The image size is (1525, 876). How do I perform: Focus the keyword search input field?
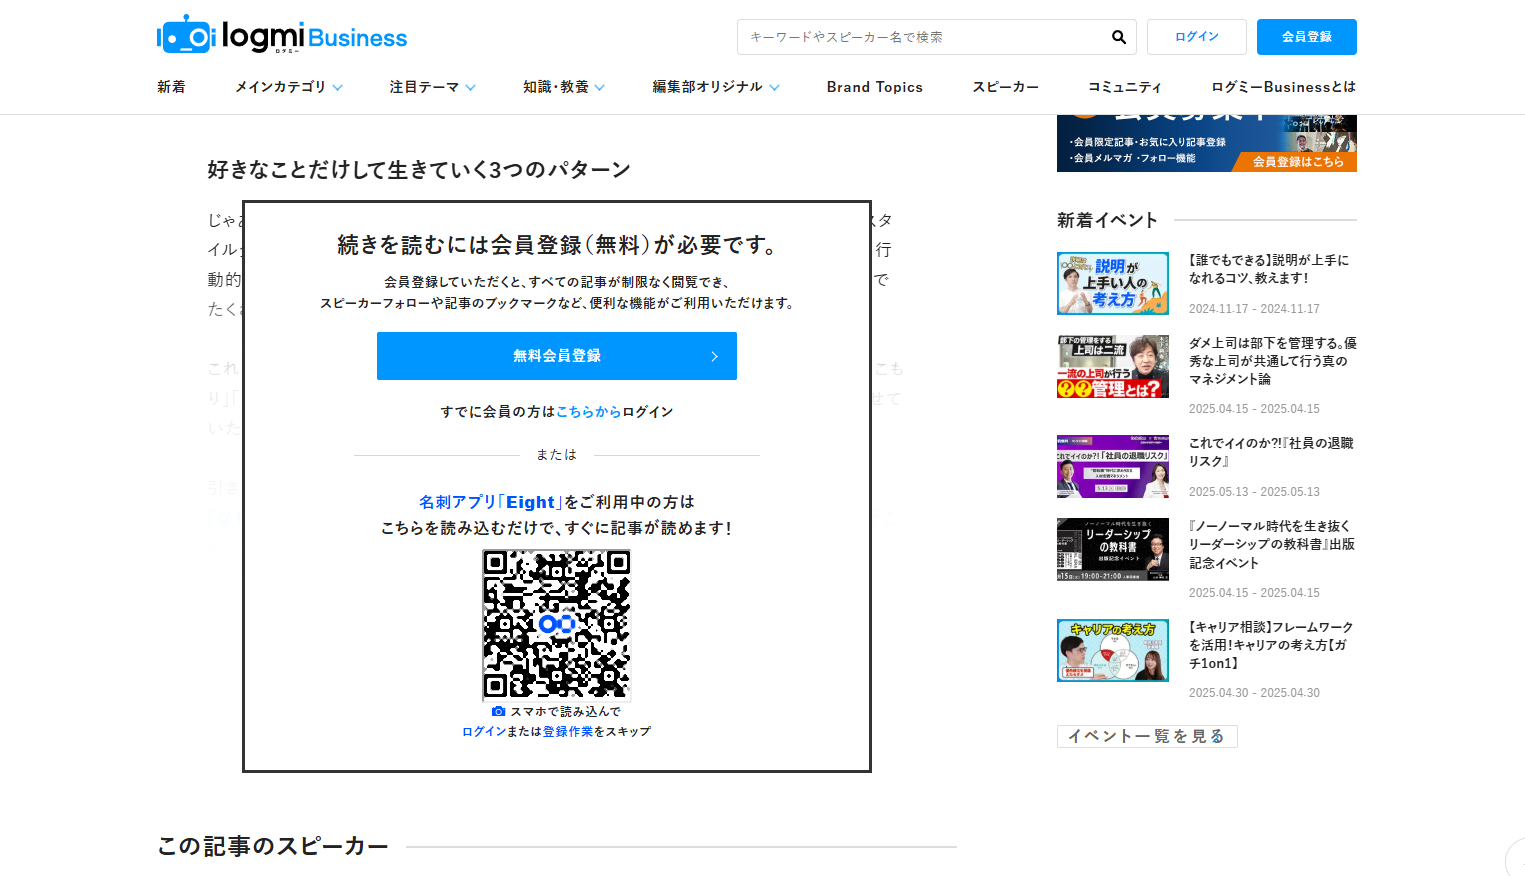pos(922,37)
